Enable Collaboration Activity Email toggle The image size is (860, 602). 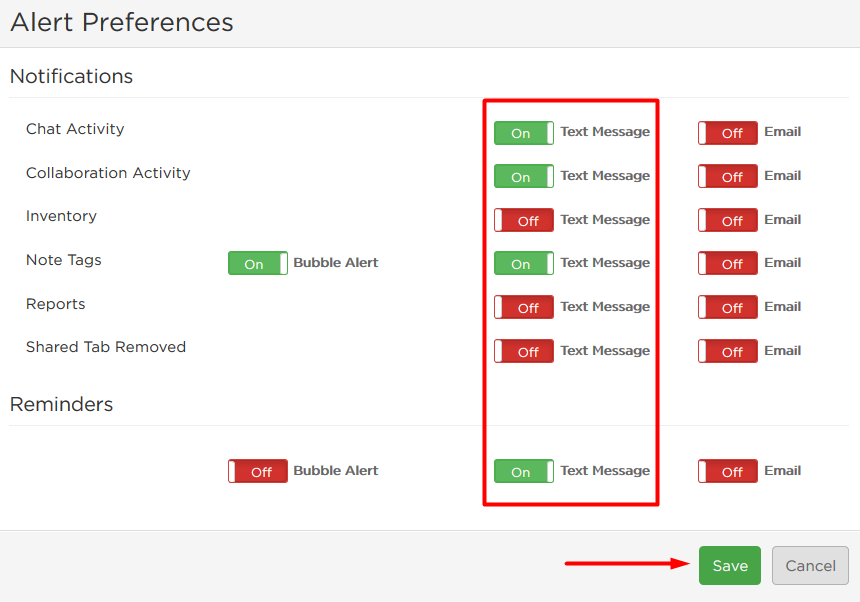(x=728, y=176)
